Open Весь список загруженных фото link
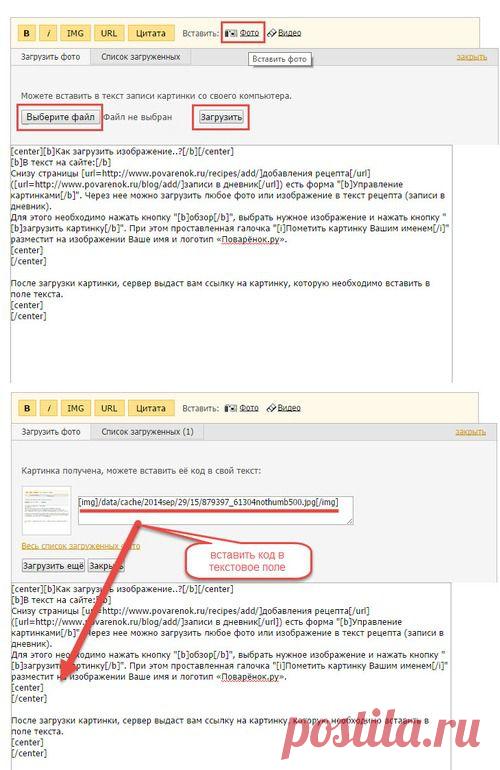Image resolution: width=500 pixels, height=770 pixels. (x=81, y=546)
